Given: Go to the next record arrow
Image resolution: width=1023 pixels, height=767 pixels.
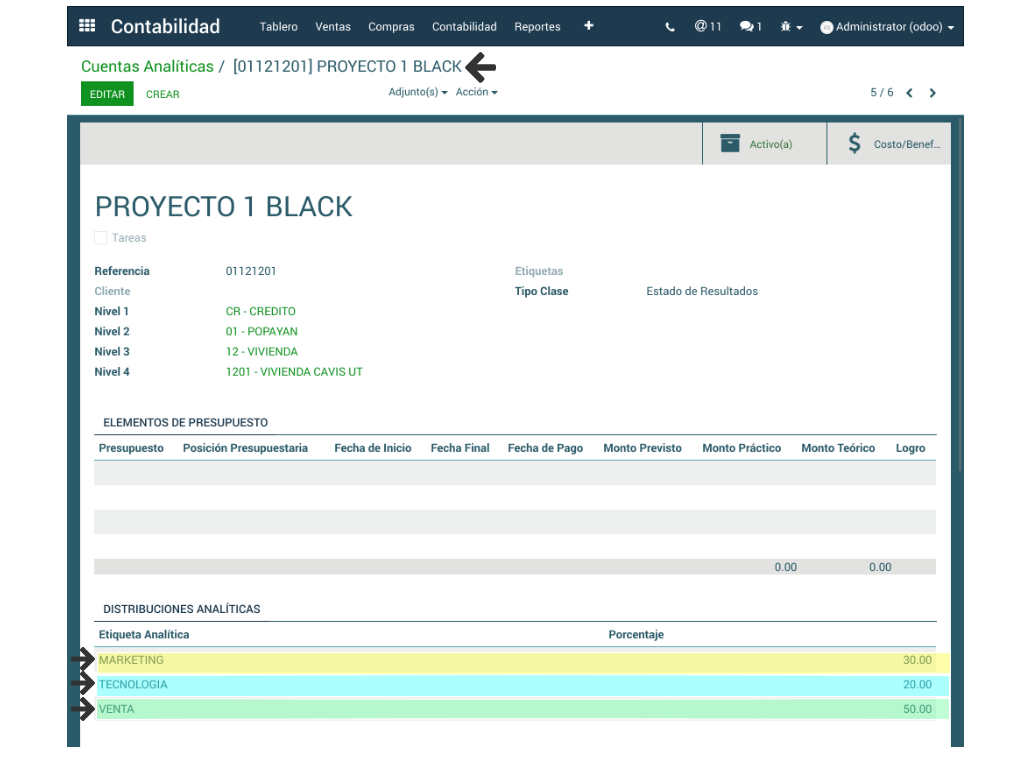Looking at the screenshot, I should 933,93.
